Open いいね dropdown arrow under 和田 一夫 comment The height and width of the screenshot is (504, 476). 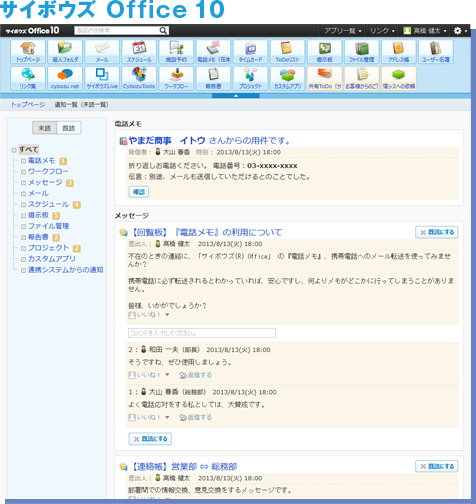(167, 375)
